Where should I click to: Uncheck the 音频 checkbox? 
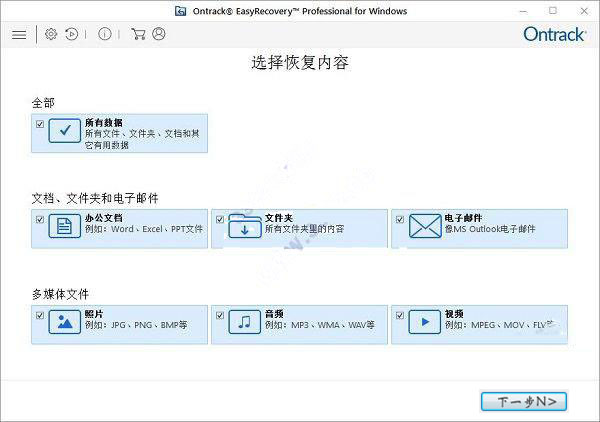click(x=220, y=315)
